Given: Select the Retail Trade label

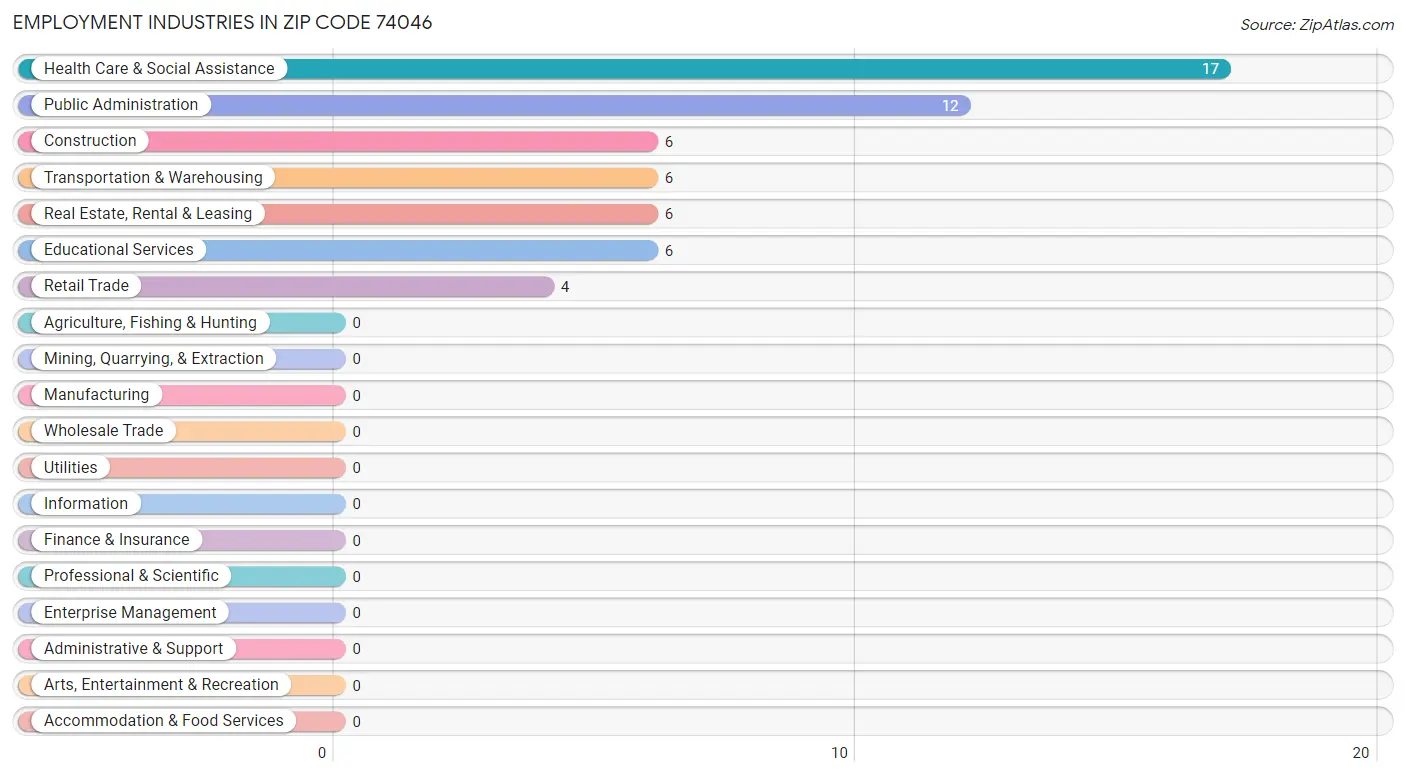Looking at the screenshot, I should pos(86,285).
